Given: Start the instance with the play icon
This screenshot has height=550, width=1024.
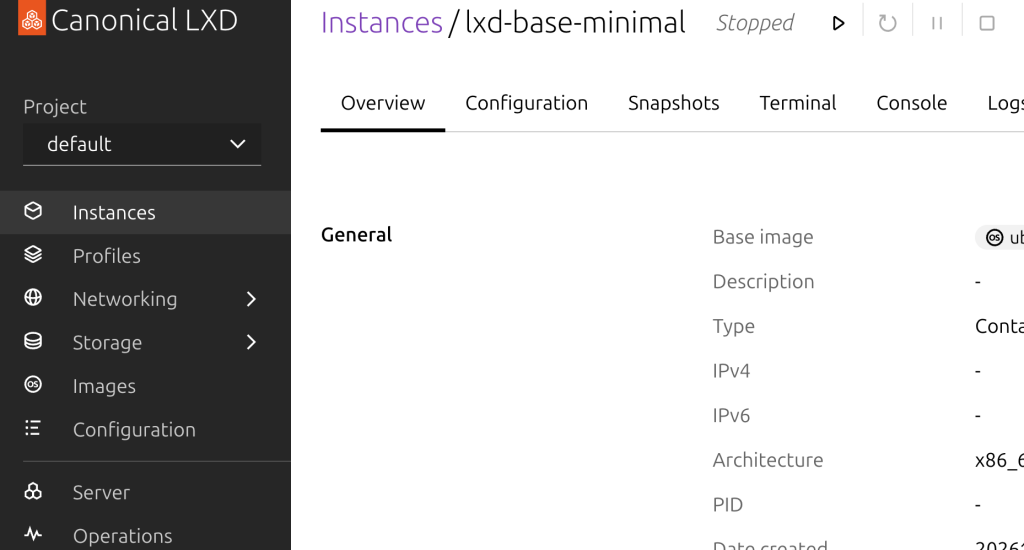Looking at the screenshot, I should pyautogui.click(x=839, y=23).
